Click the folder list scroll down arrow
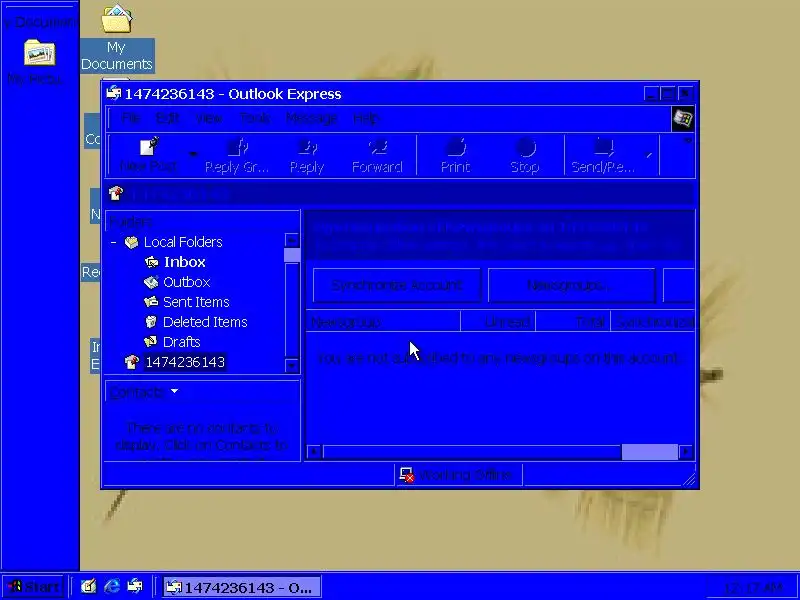 tap(292, 365)
